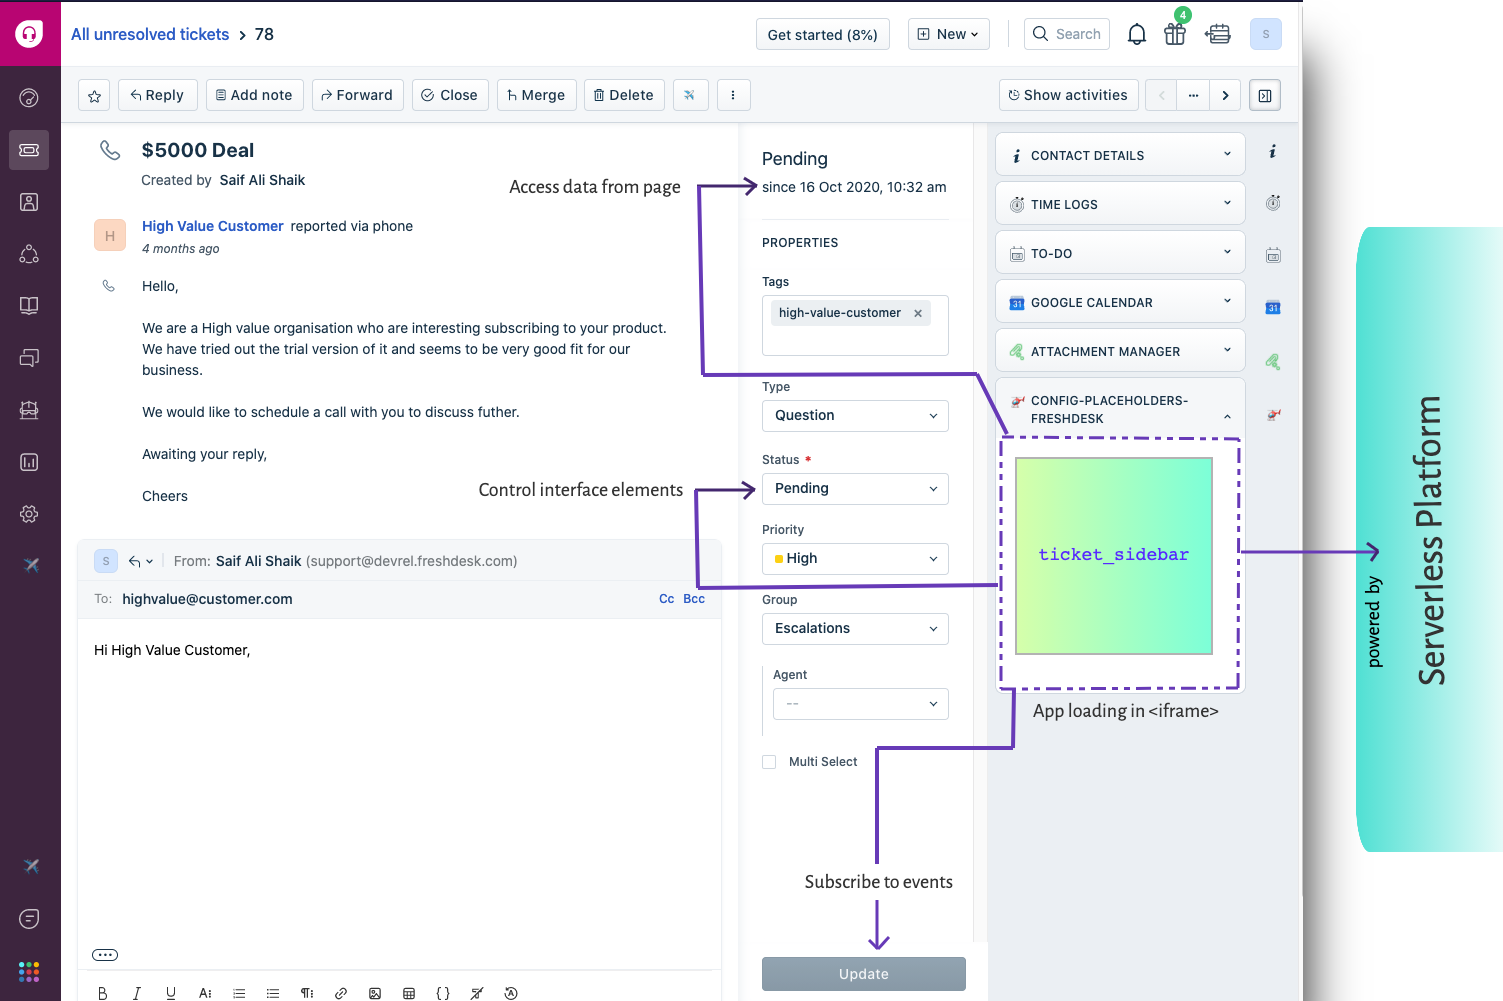Image resolution: width=1503 pixels, height=1001 pixels.
Task: Insert a hyperlink in the reply
Action: (x=341, y=992)
